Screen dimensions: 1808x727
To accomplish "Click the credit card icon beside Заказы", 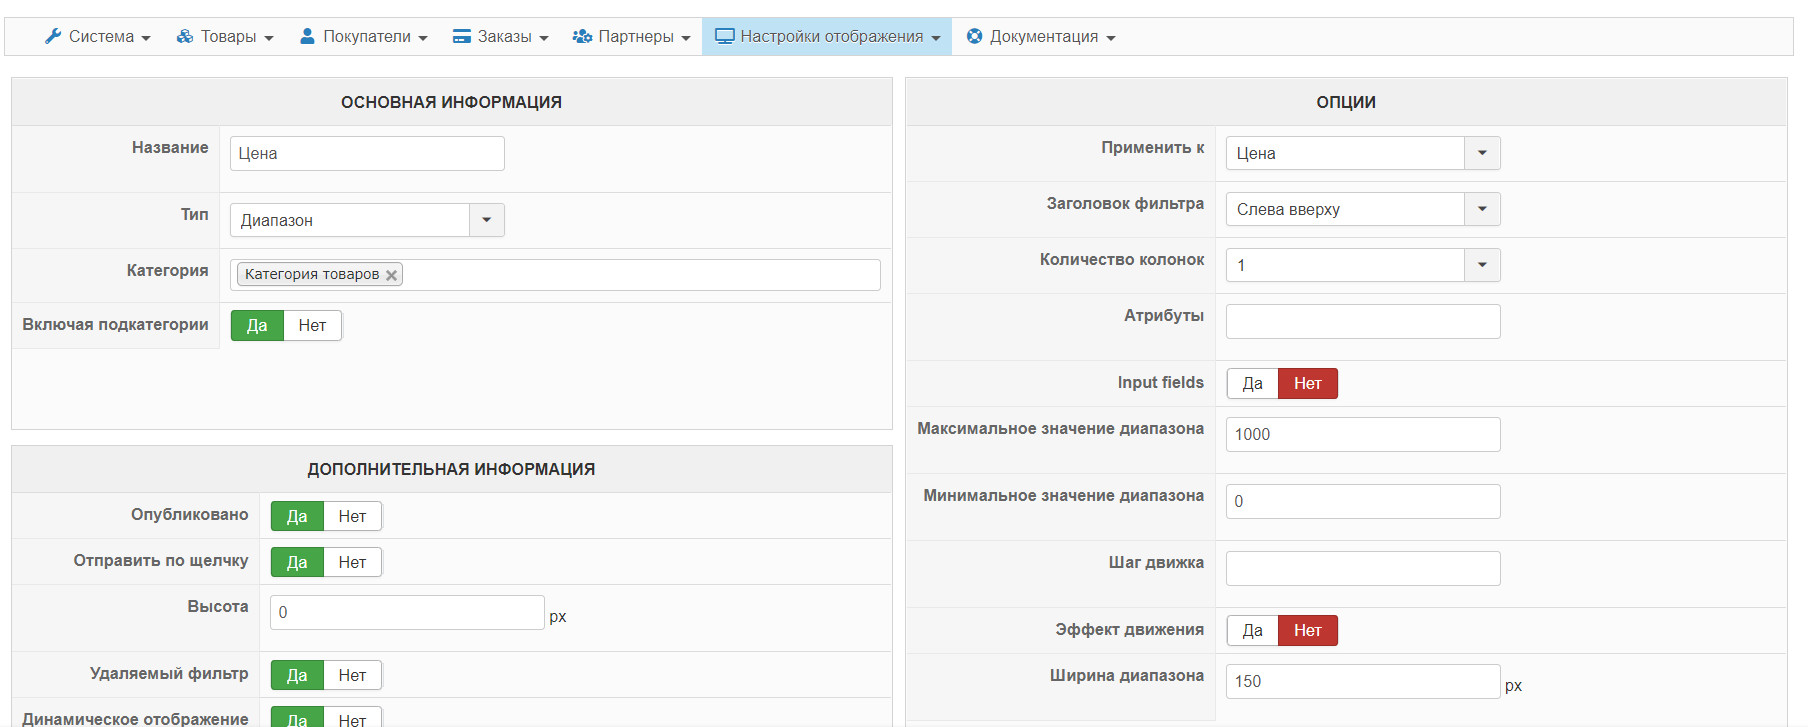I will pos(461,36).
